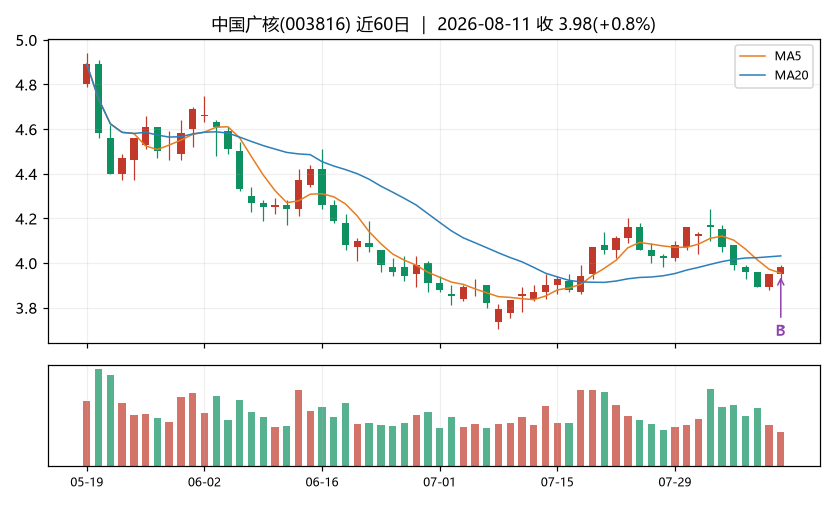Select the tall green candlestick right after 05-19
Image resolution: width=836 pixels, height=506 pixels.
tap(99, 99)
